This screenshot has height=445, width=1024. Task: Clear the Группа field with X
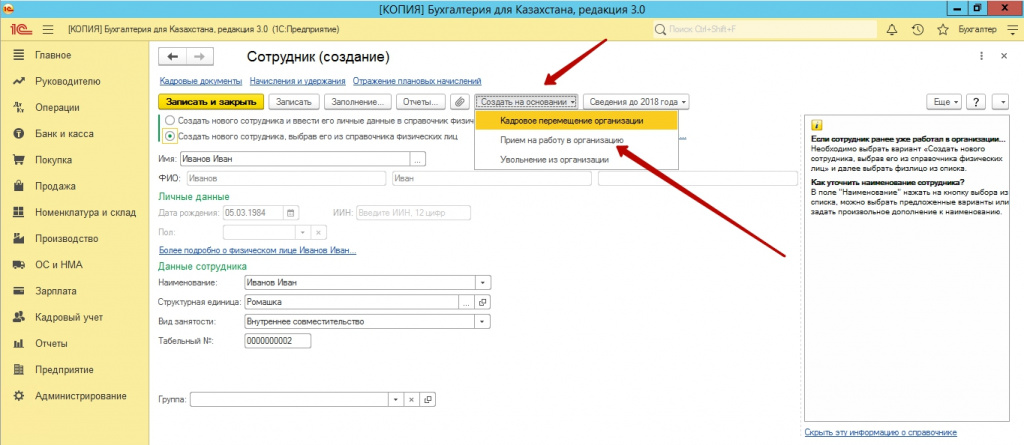click(411, 399)
